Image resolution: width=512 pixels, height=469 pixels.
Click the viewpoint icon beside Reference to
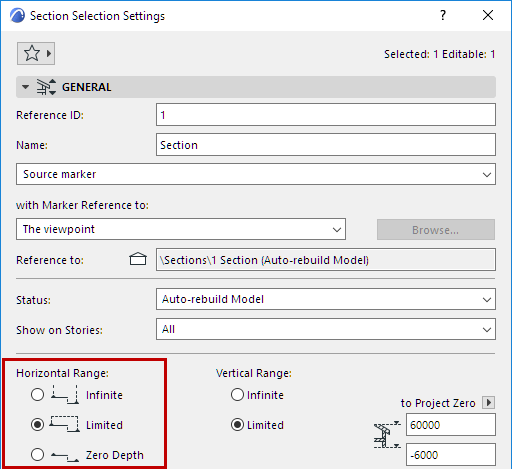tap(138, 259)
